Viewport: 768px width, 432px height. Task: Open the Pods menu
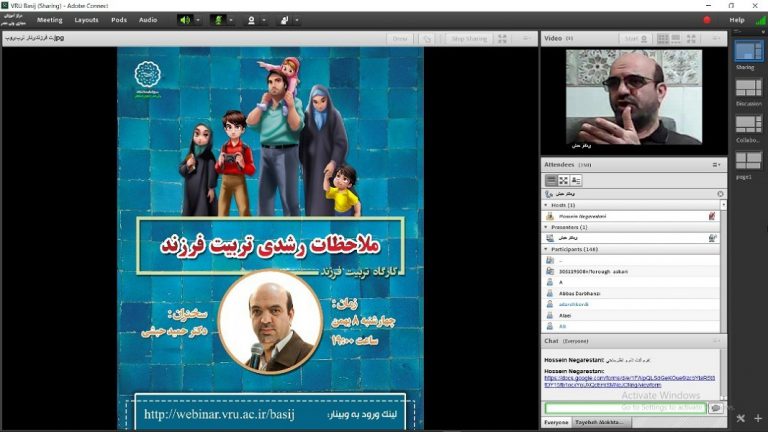point(119,20)
